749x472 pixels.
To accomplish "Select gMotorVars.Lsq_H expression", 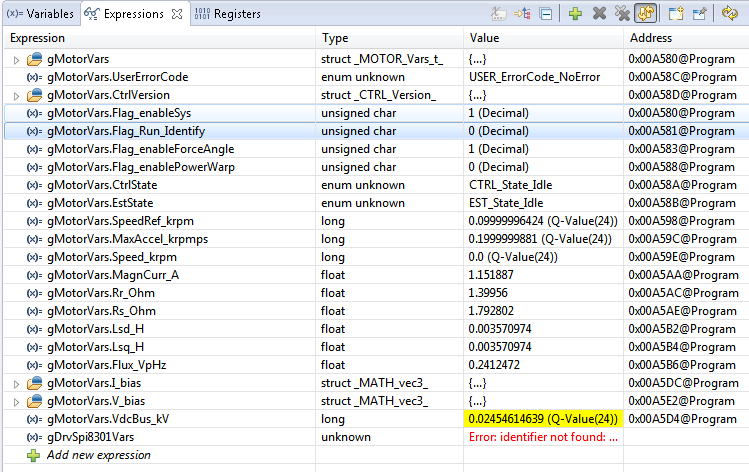I will [x=95, y=347].
